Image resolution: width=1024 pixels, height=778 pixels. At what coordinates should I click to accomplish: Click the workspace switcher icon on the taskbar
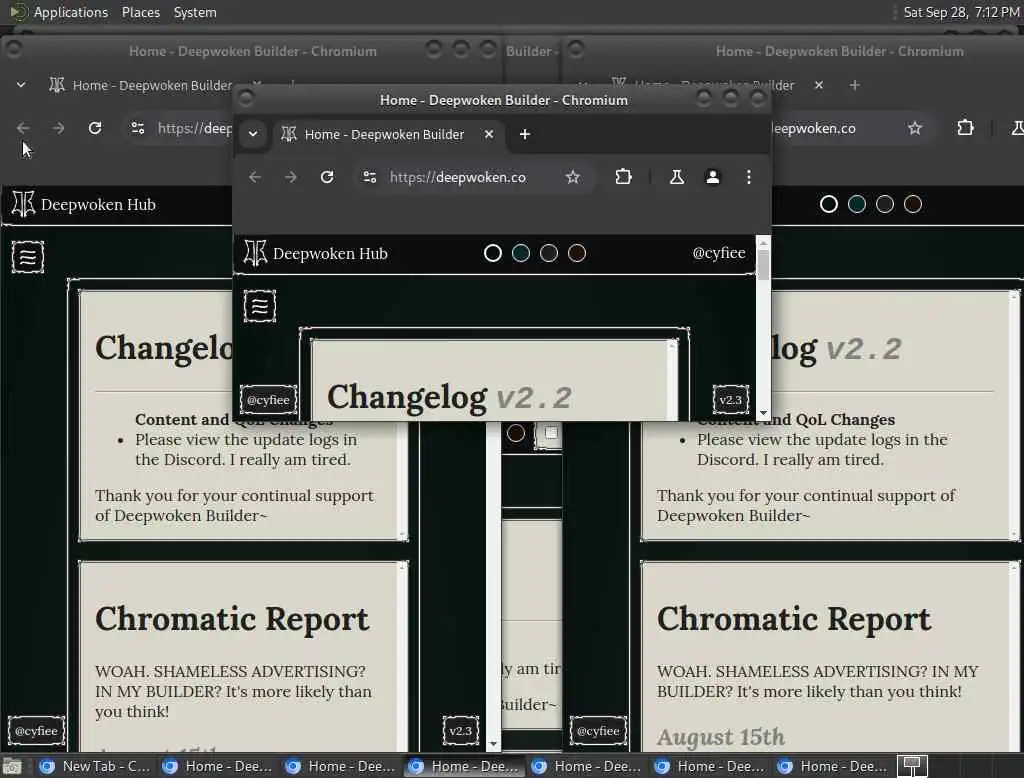(x=912, y=766)
